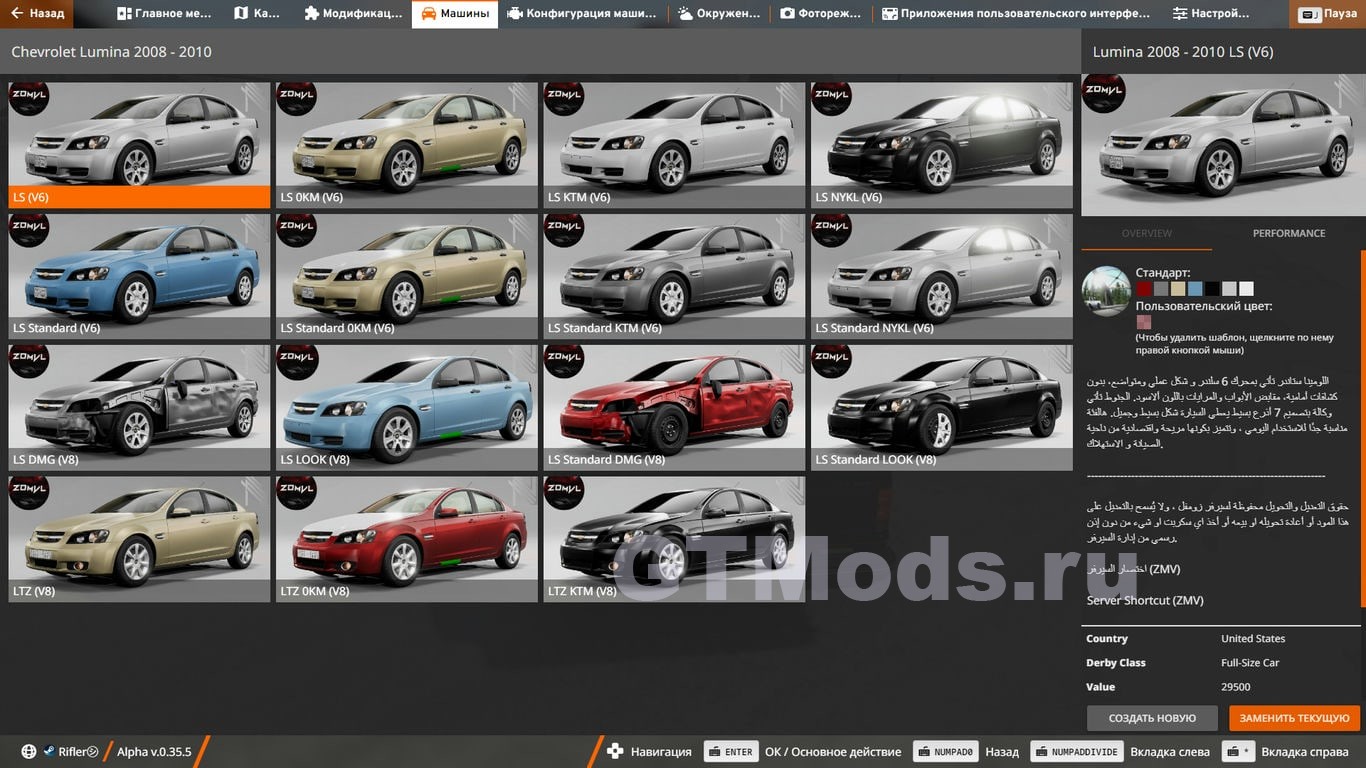Open Приложения пользовательского интерфейса tab
This screenshot has width=1366, height=768.
[x=1015, y=14]
